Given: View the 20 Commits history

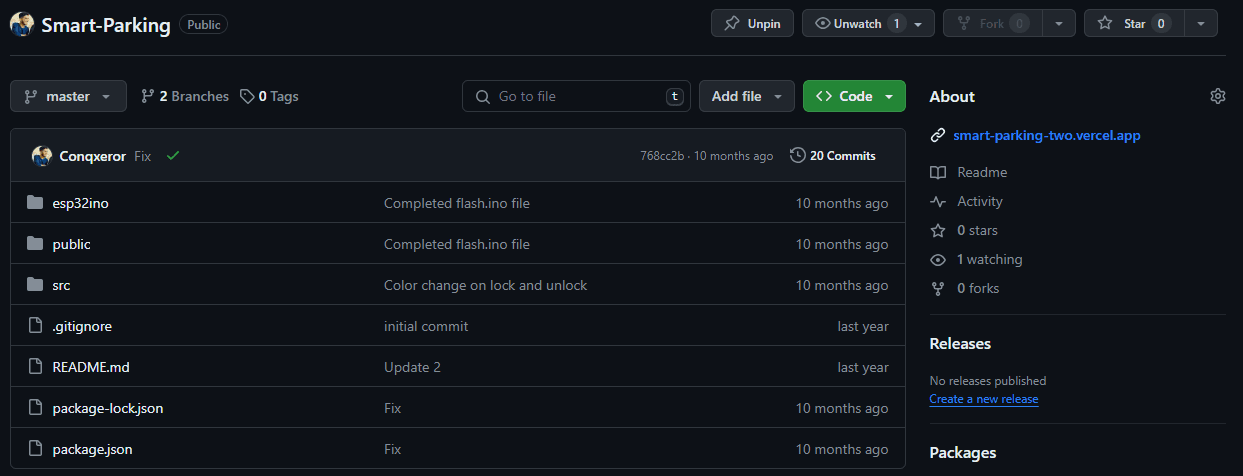Looking at the screenshot, I should (832, 156).
